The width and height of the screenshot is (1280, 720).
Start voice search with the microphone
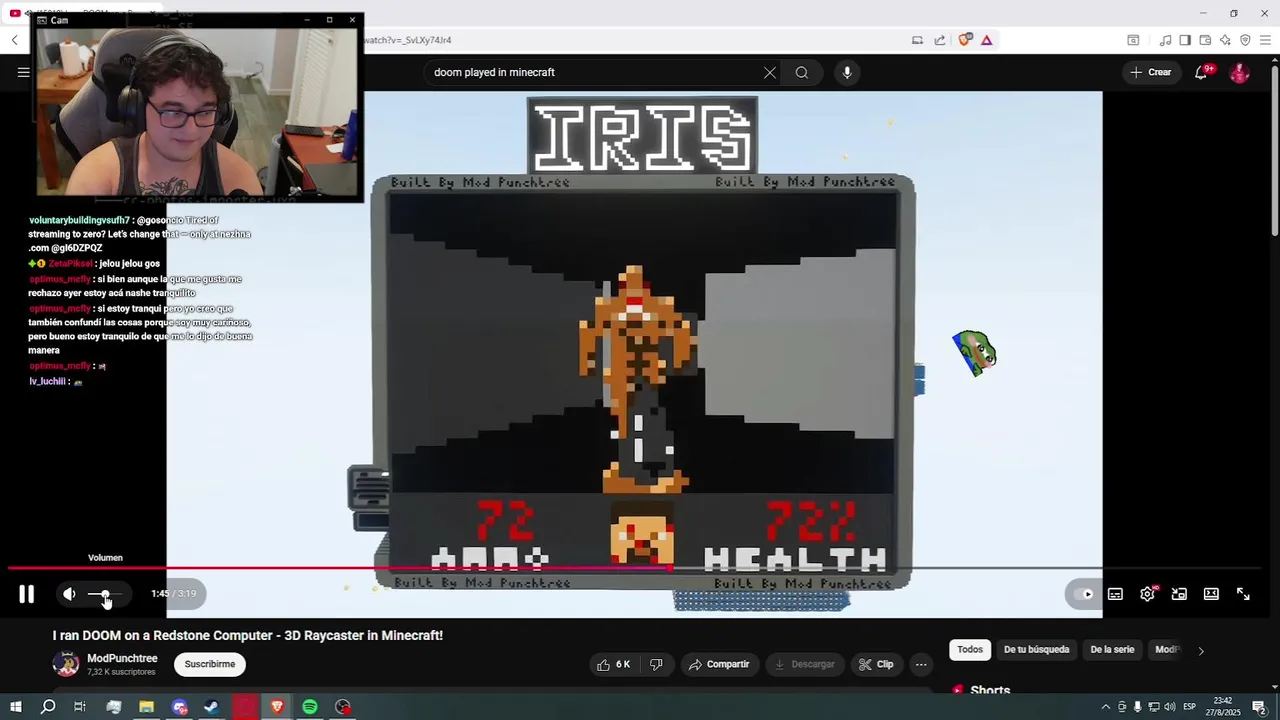[x=847, y=72]
